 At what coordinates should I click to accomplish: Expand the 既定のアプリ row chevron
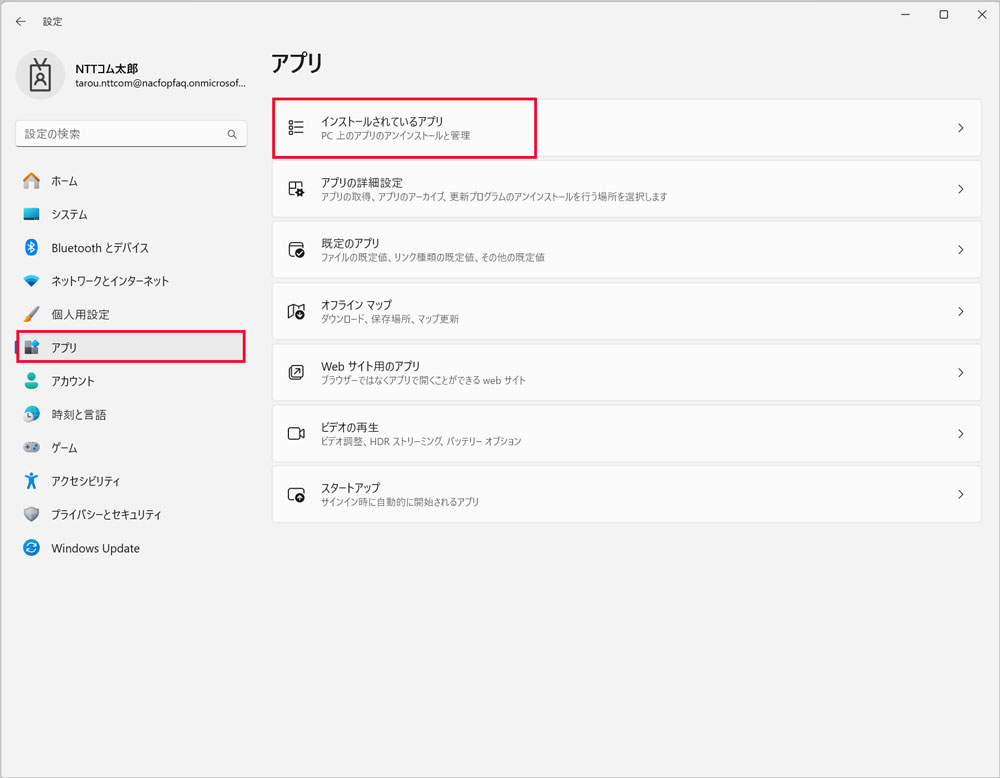pyautogui.click(x=960, y=250)
